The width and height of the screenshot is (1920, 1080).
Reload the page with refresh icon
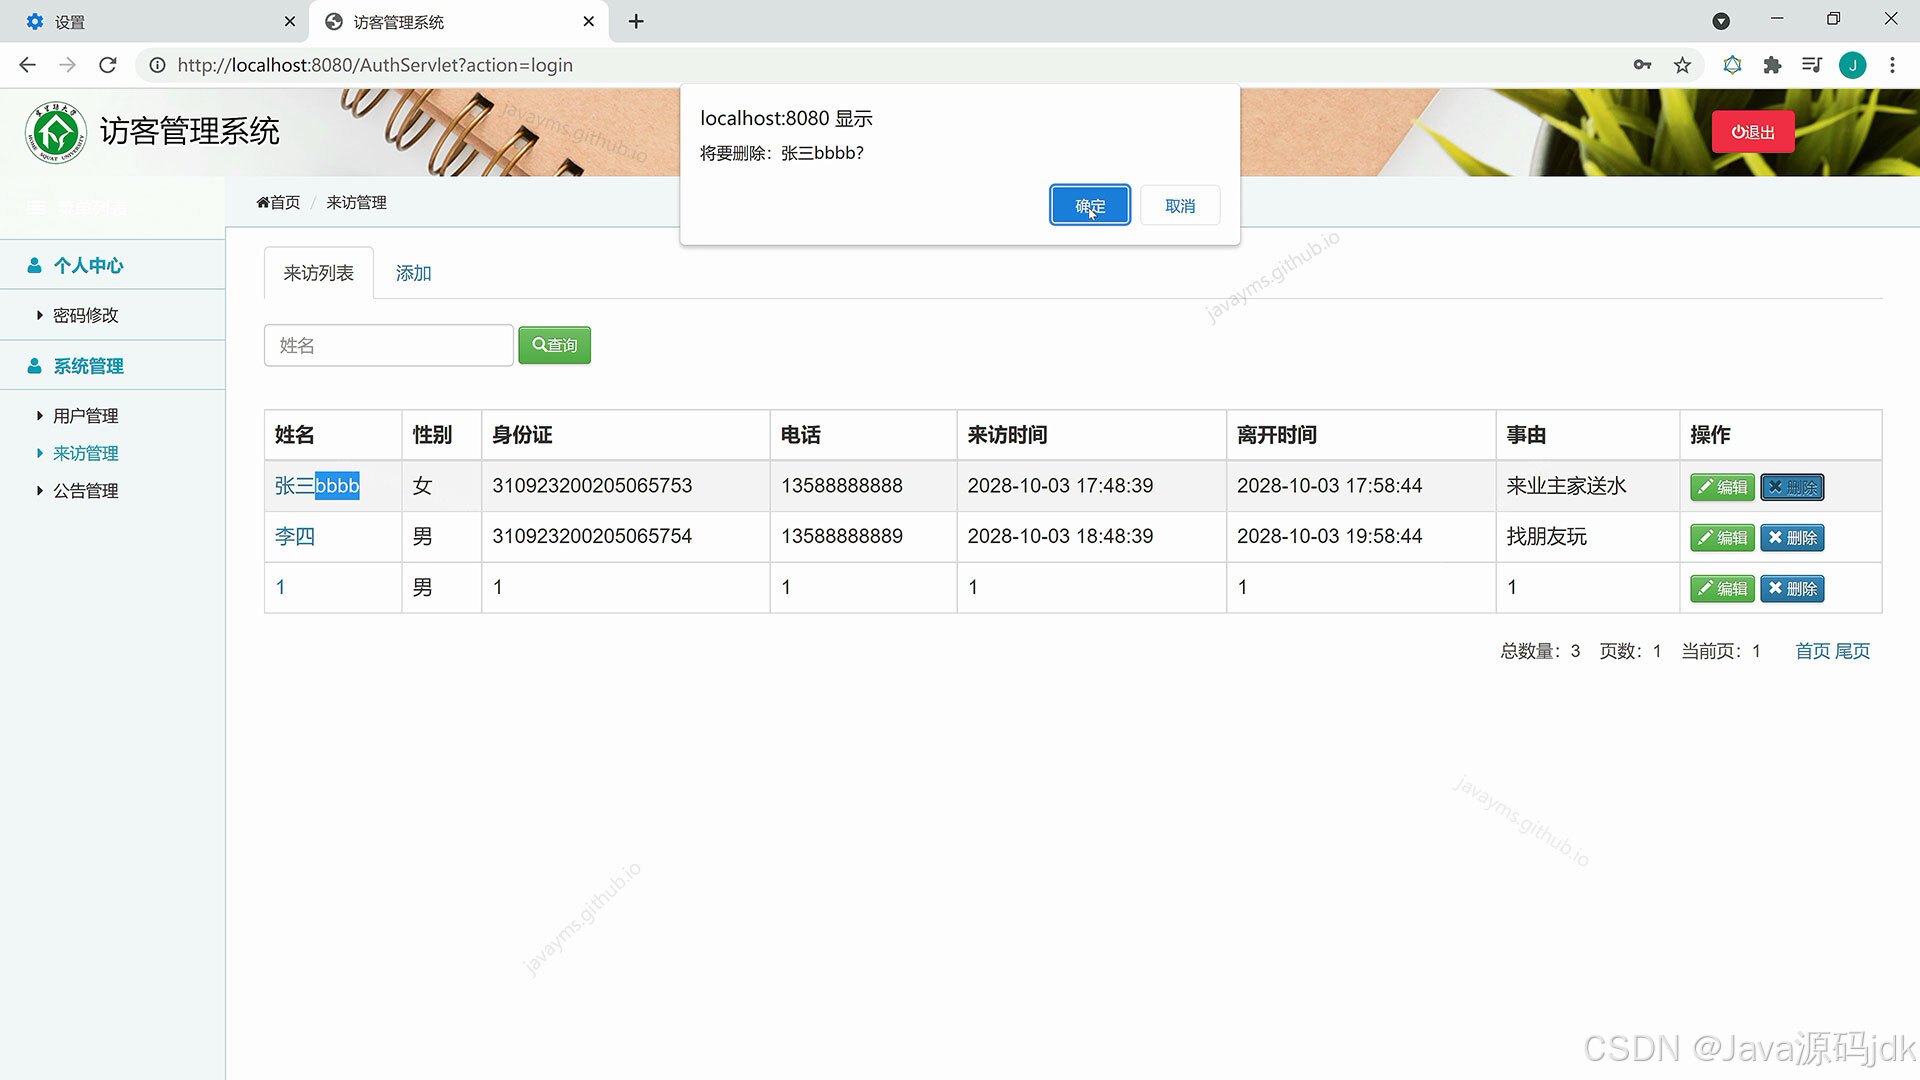coord(108,65)
